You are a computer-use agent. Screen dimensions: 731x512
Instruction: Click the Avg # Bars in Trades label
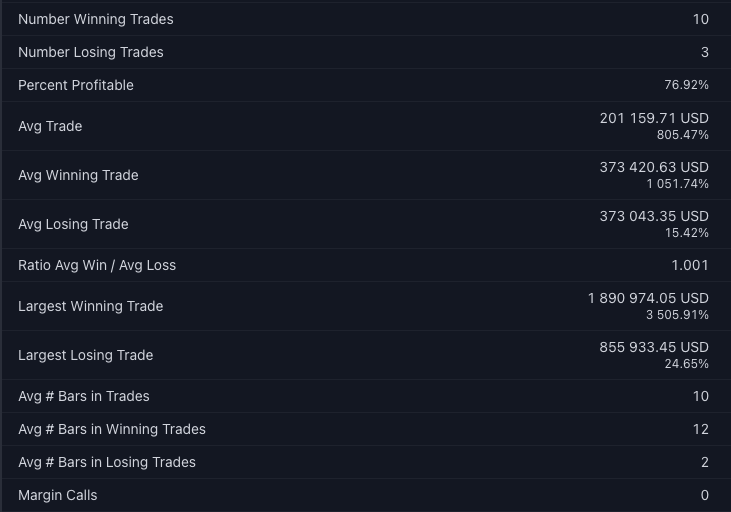point(84,396)
